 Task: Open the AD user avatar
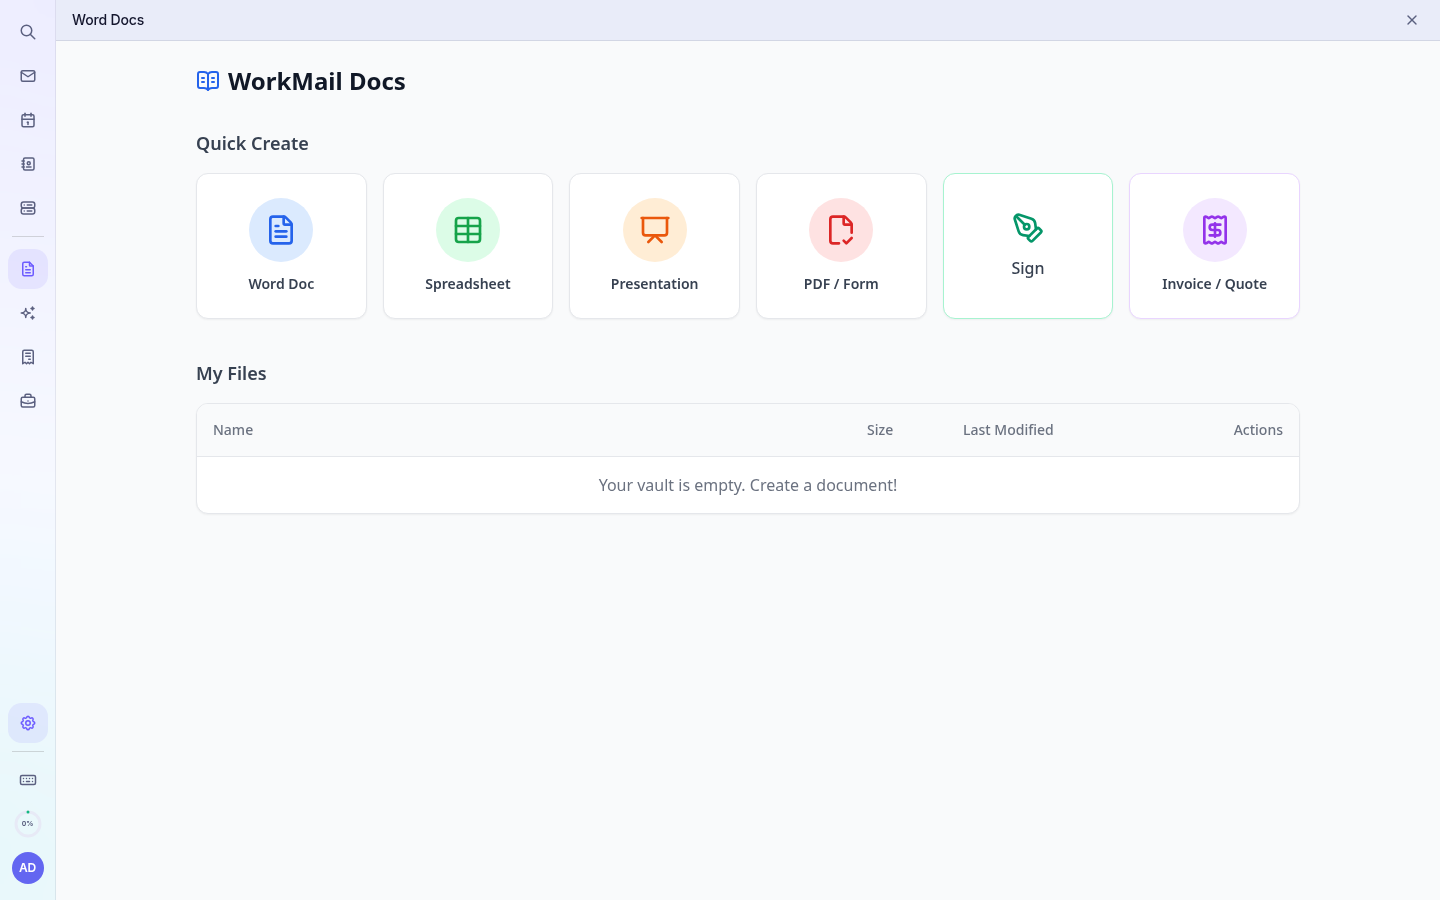[x=28, y=868]
